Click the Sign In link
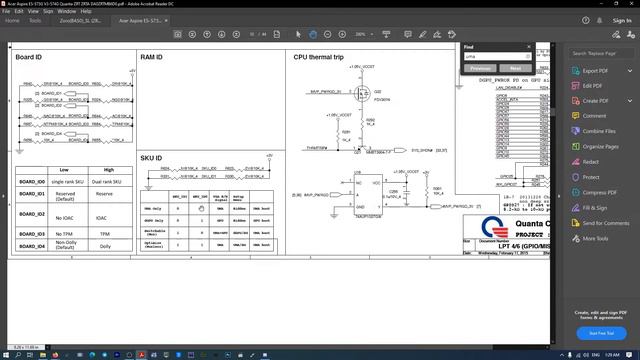This screenshot has height=360, width=640. click(622, 21)
